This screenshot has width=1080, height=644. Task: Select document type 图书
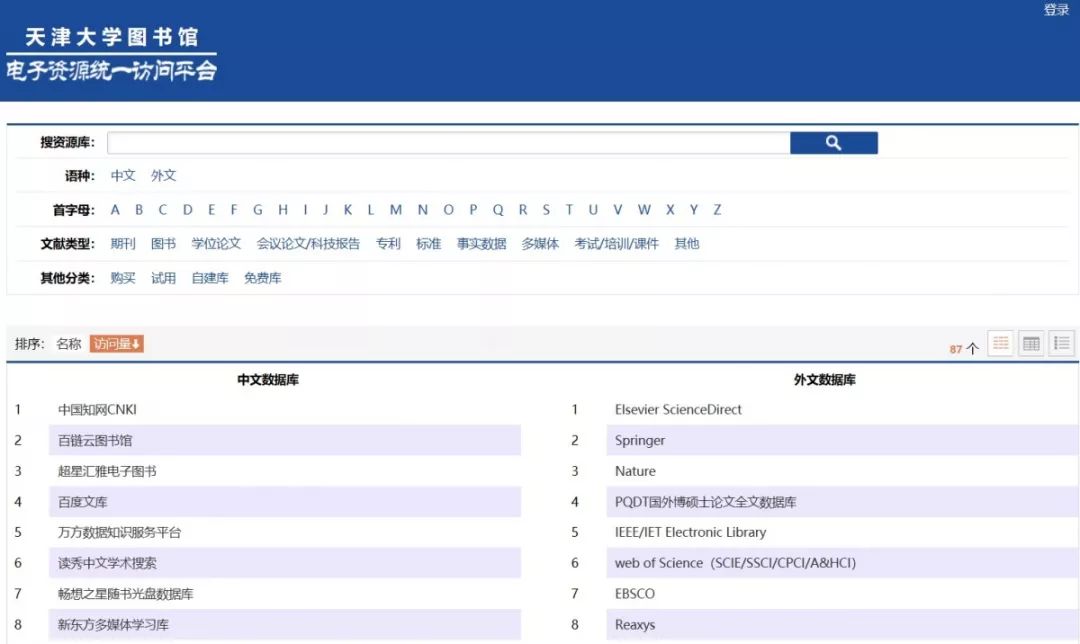click(164, 244)
